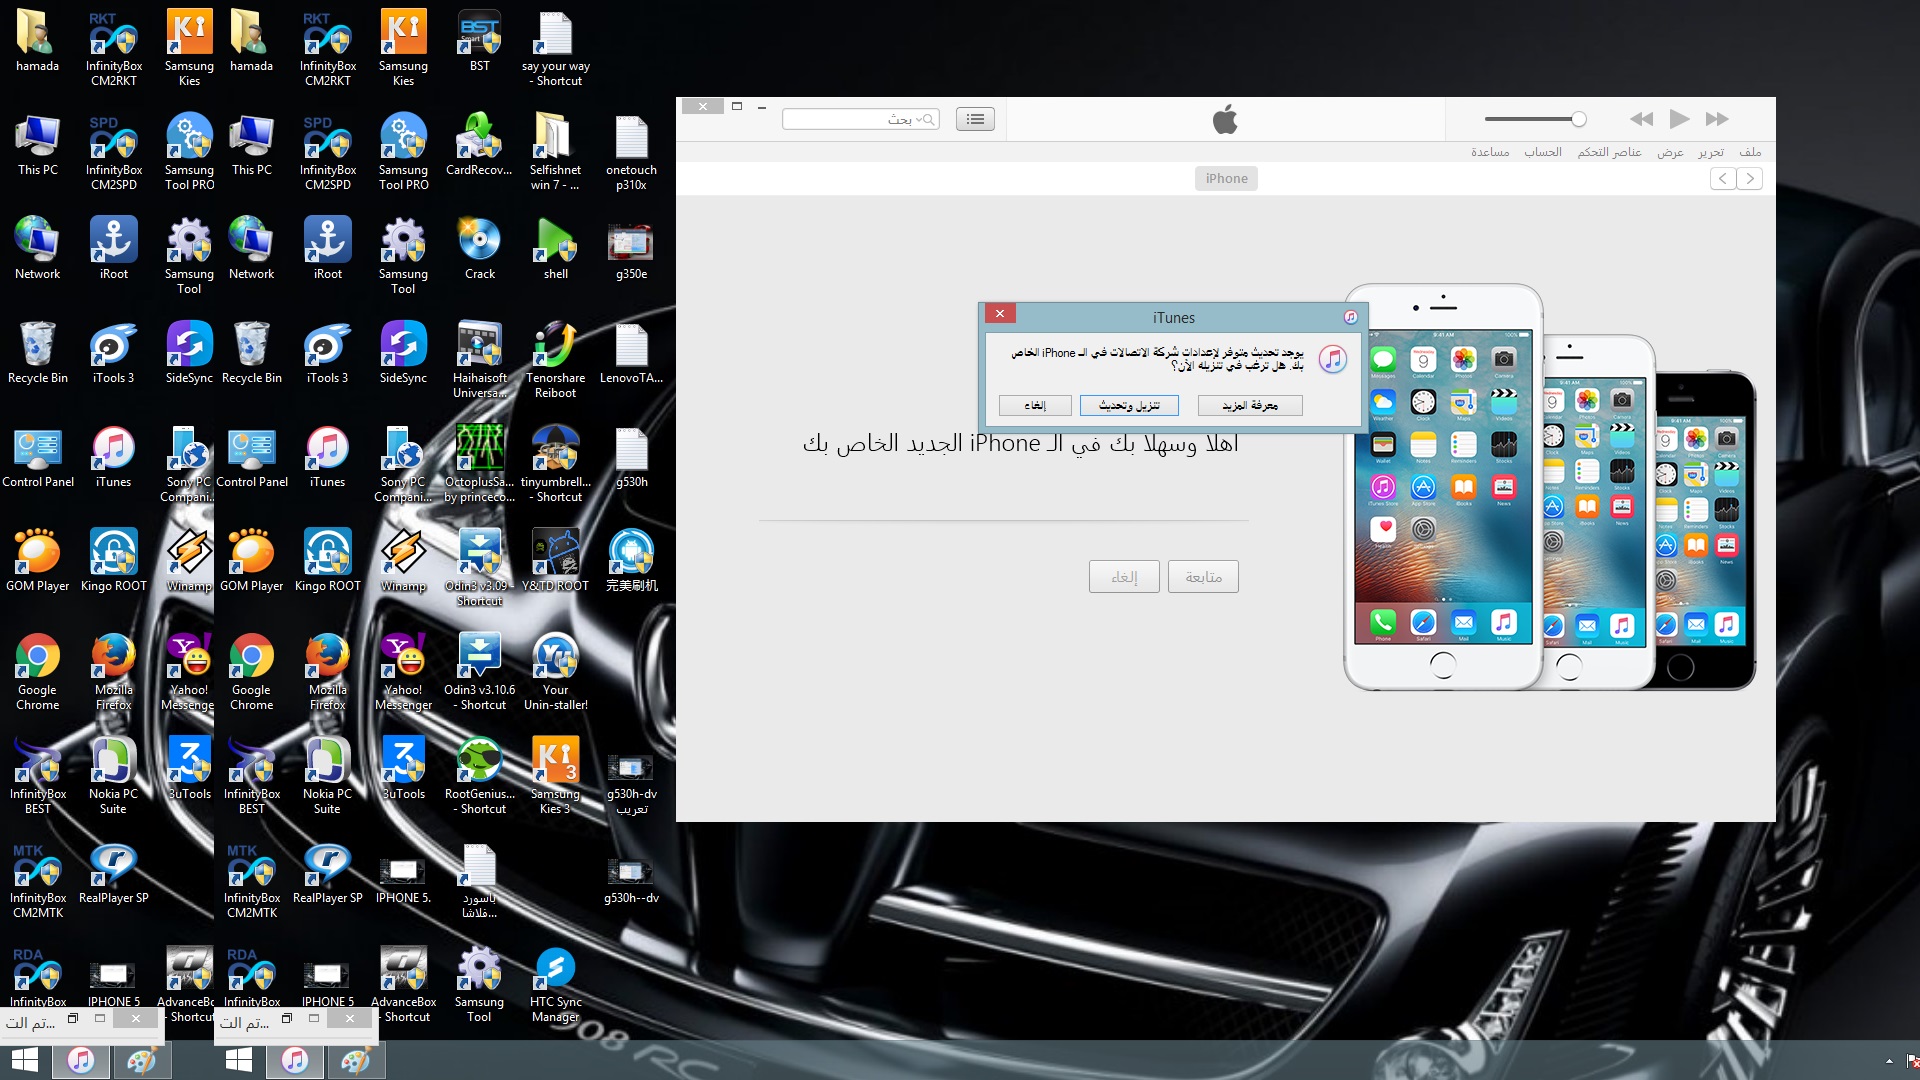Launch Tenorshare Reiboot

pos(556,359)
